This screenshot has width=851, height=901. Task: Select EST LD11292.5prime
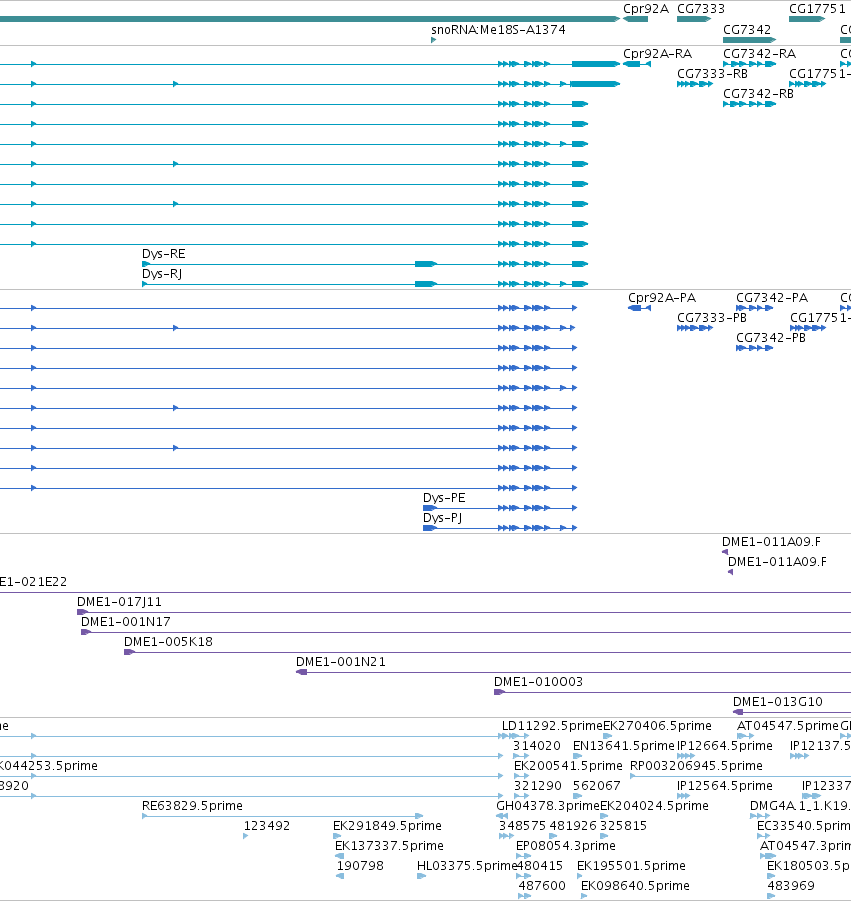(552, 726)
